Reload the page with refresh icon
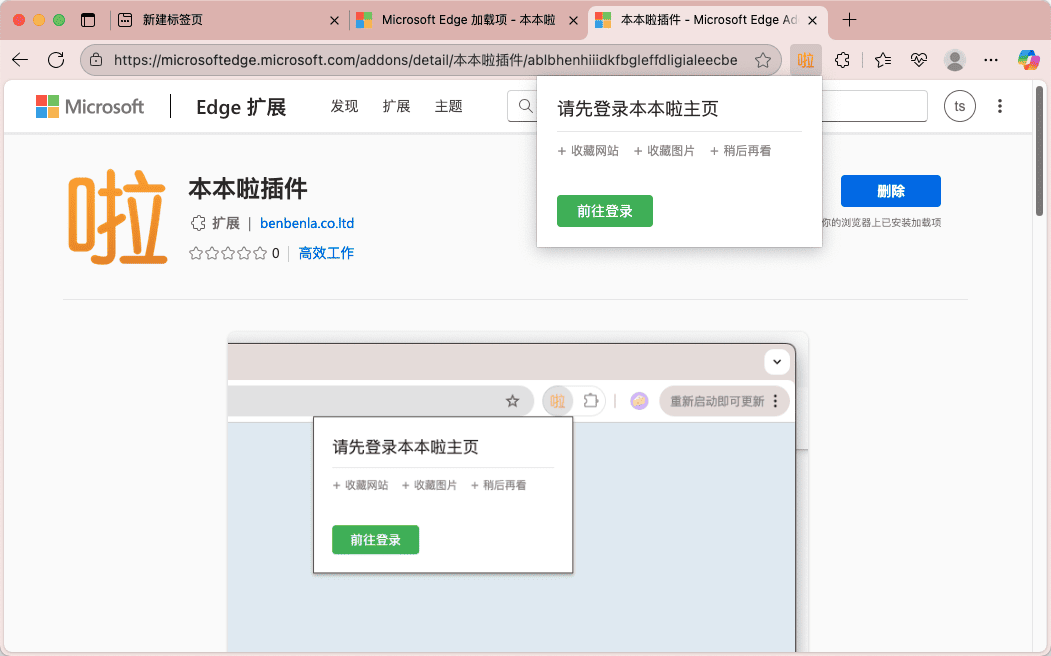 click(x=56, y=60)
